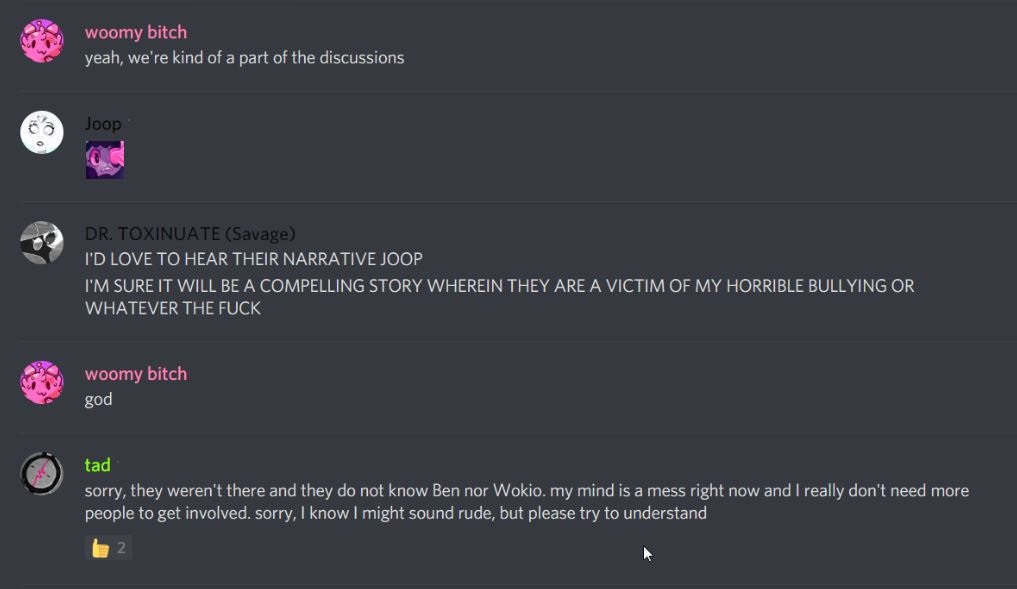Toggle the thumbs-up reaction showing count 2
Viewport: 1017px width, 589px height.
[x=108, y=548]
